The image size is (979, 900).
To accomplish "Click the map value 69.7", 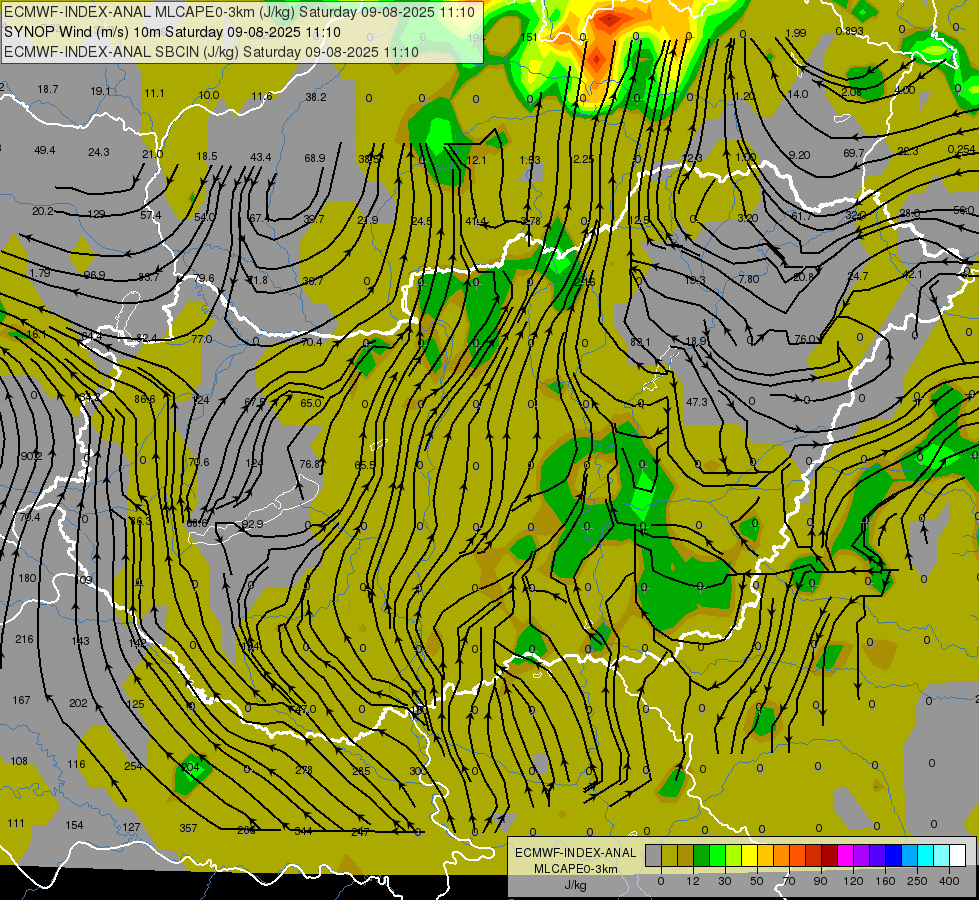I will click(x=854, y=153).
